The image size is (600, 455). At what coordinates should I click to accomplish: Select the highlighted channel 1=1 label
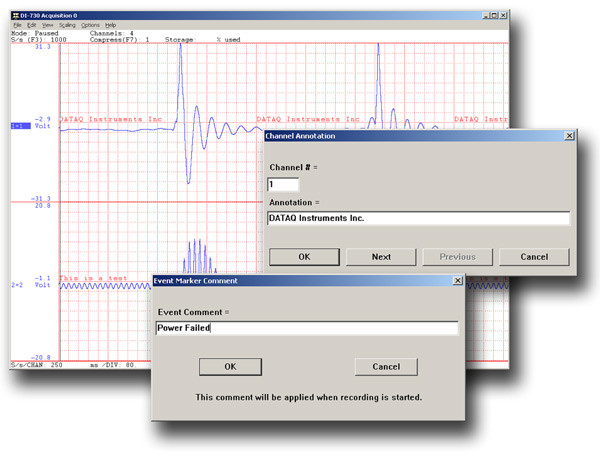click(x=18, y=127)
